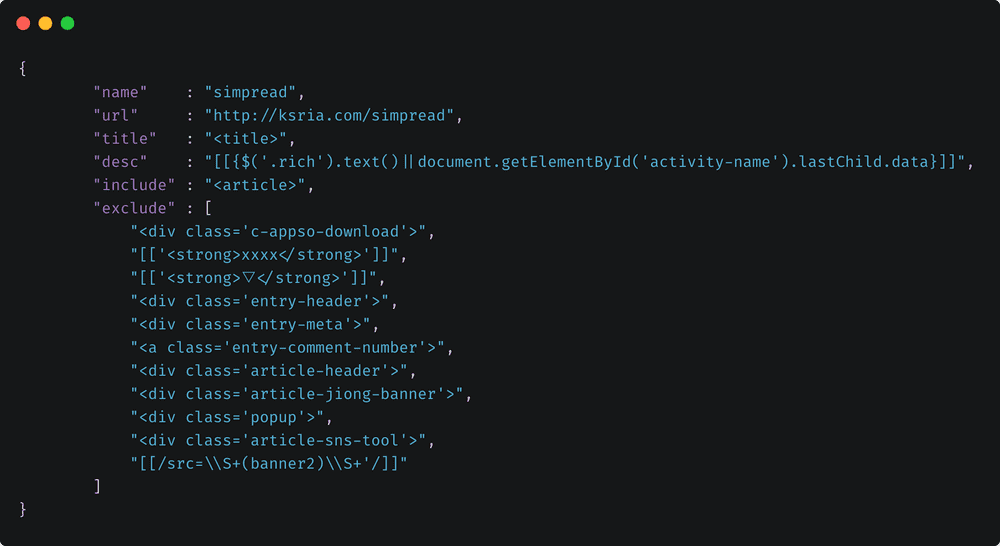Place cursor on the "<title>" value
This screenshot has width=1000, height=546.
click(246, 139)
